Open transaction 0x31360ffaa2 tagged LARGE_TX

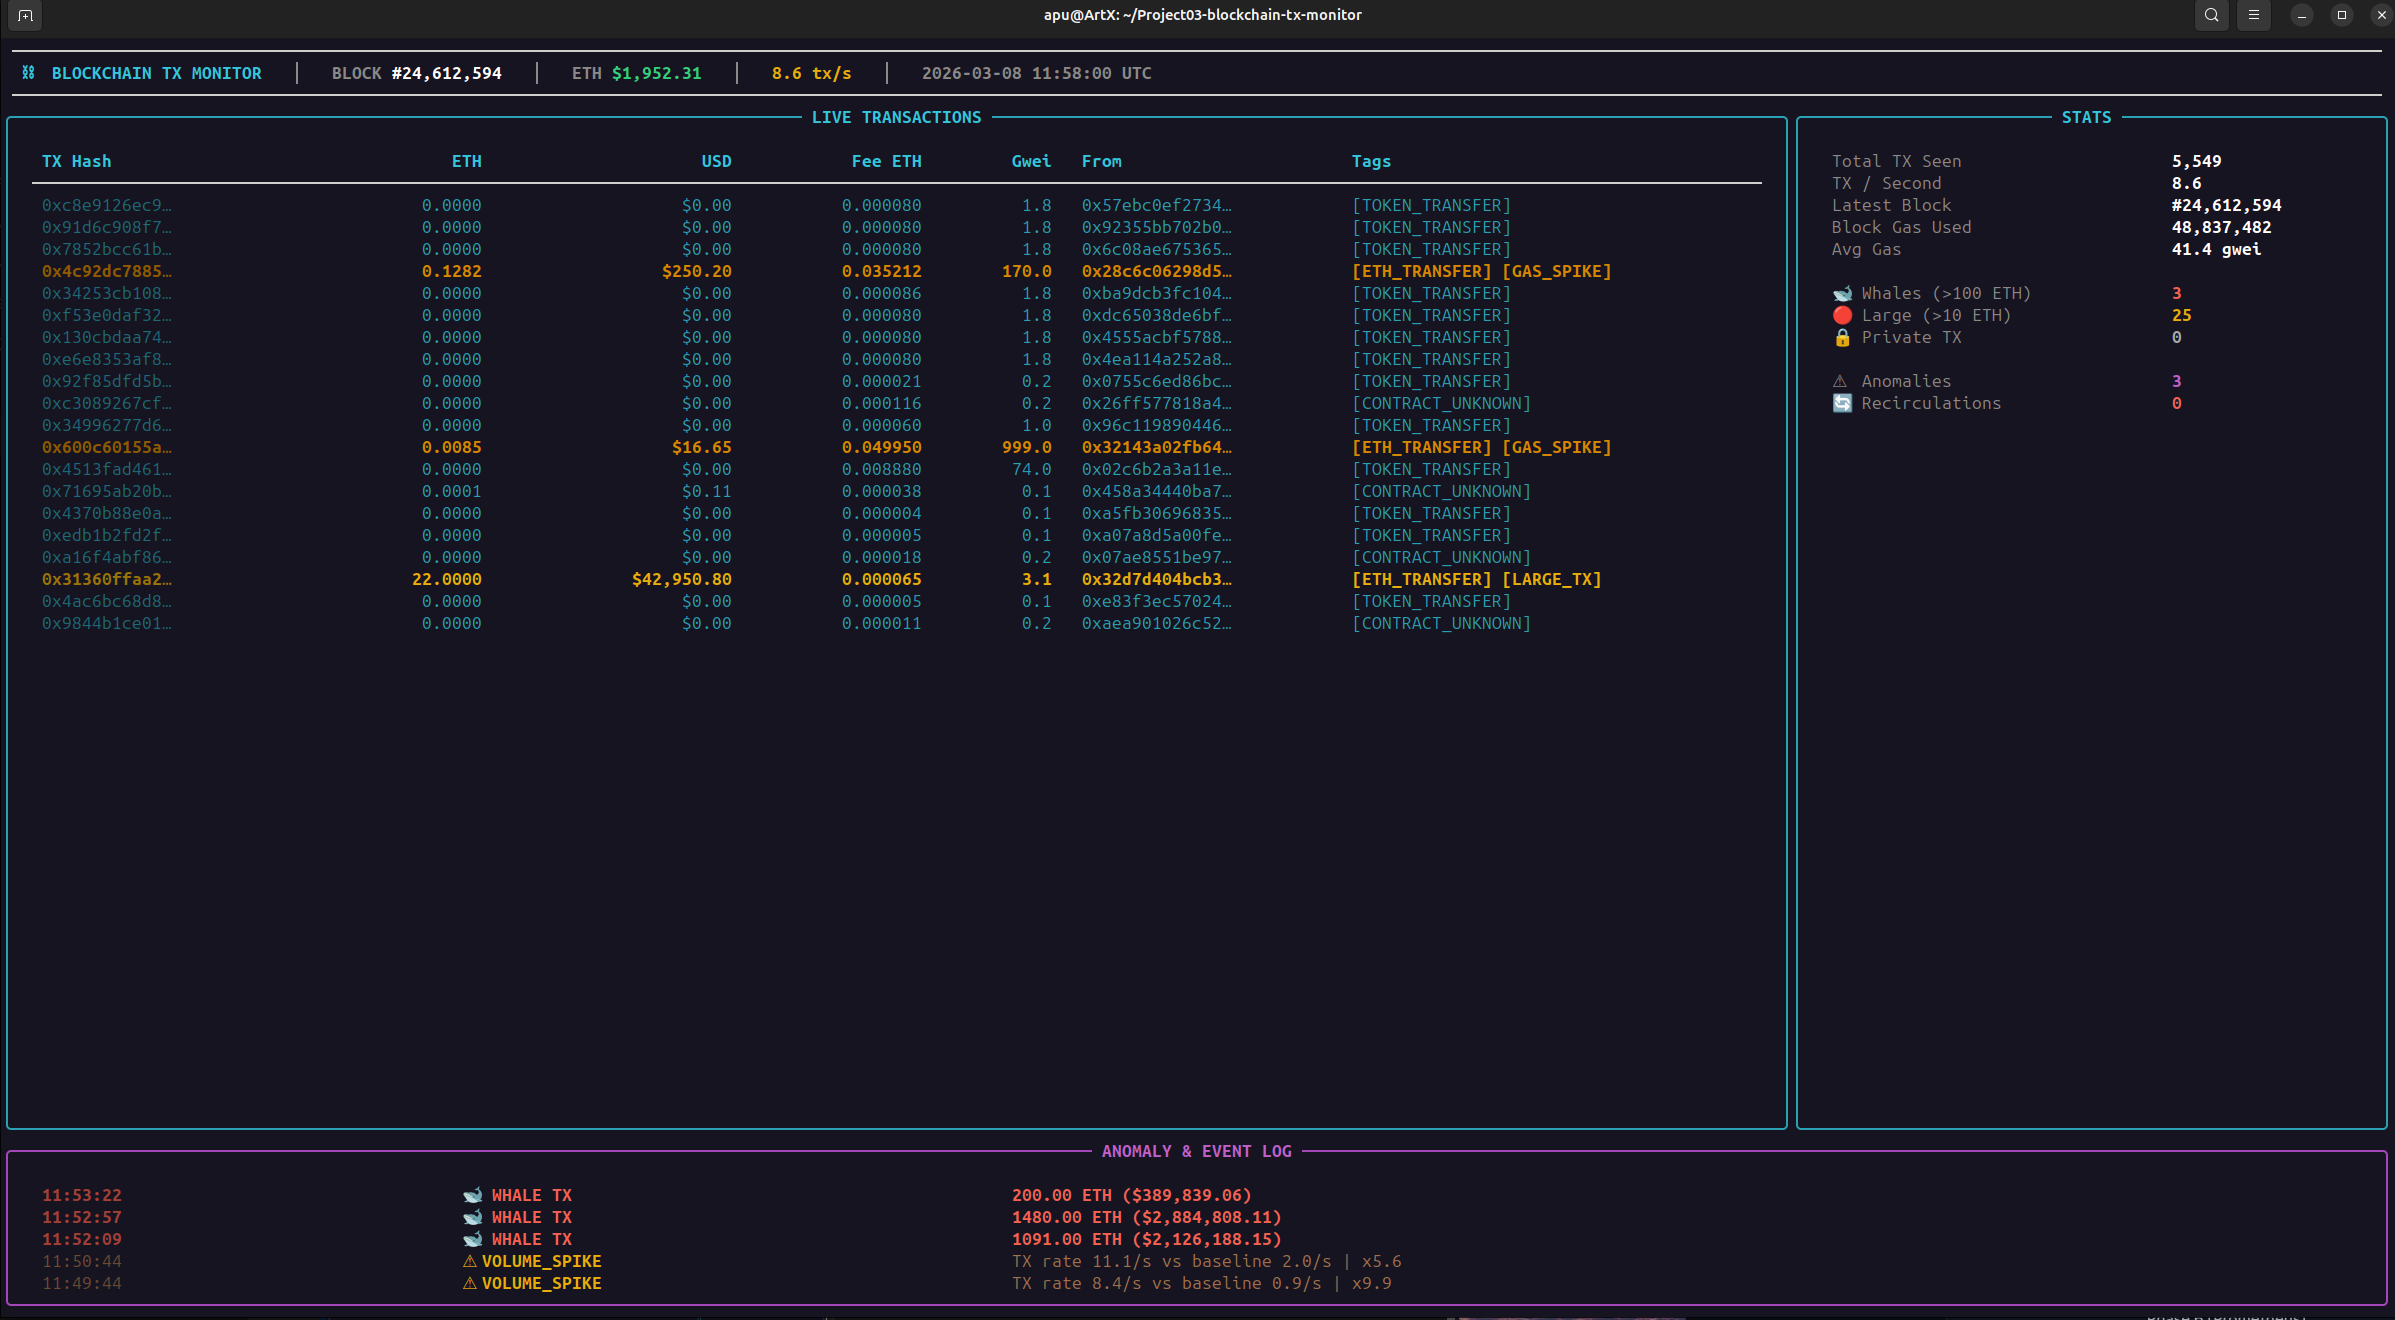point(105,579)
